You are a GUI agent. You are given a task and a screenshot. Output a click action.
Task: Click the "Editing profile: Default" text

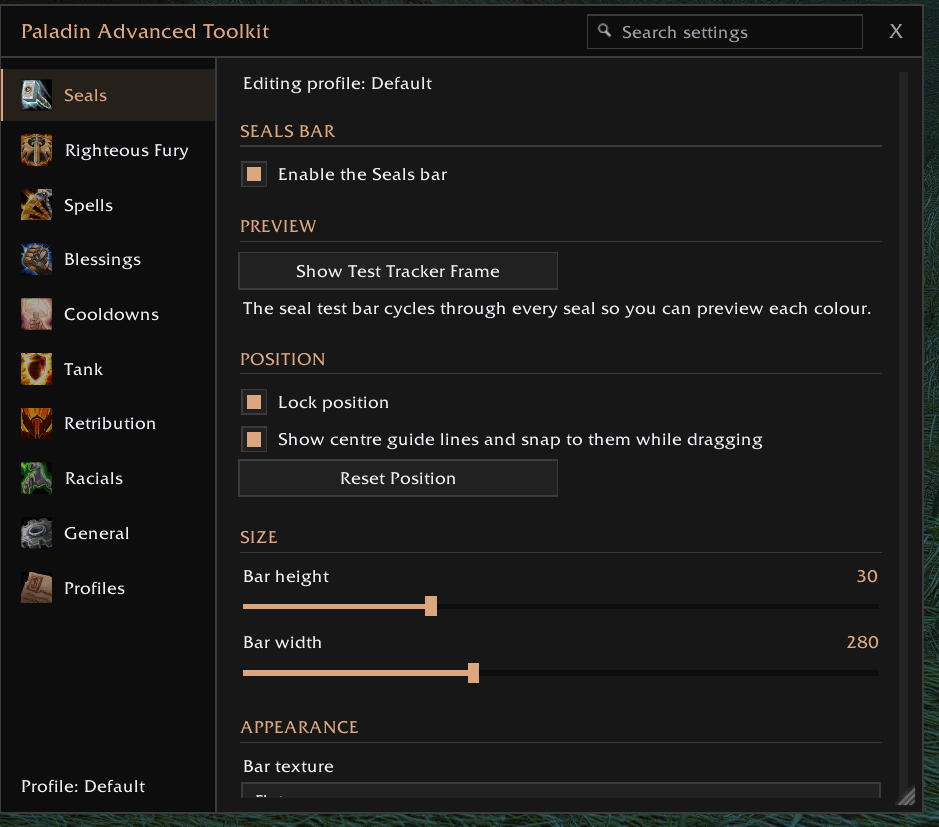point(337,83)
